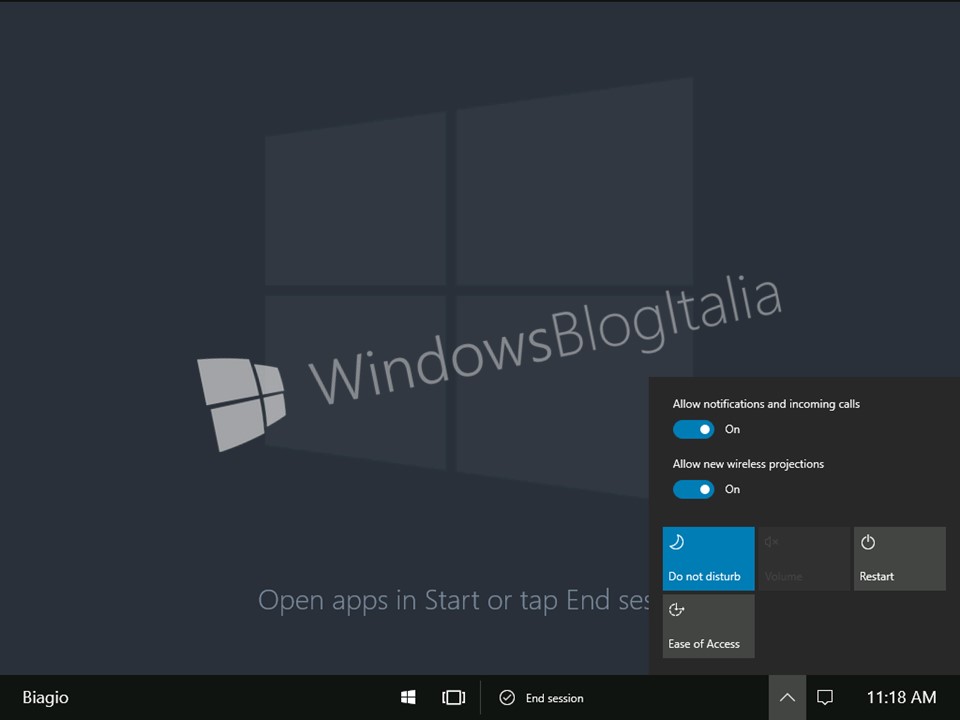Open the Ease of Access tile
Image resolution: width=960 pixels, height=720 pixels.
(708, 626)
